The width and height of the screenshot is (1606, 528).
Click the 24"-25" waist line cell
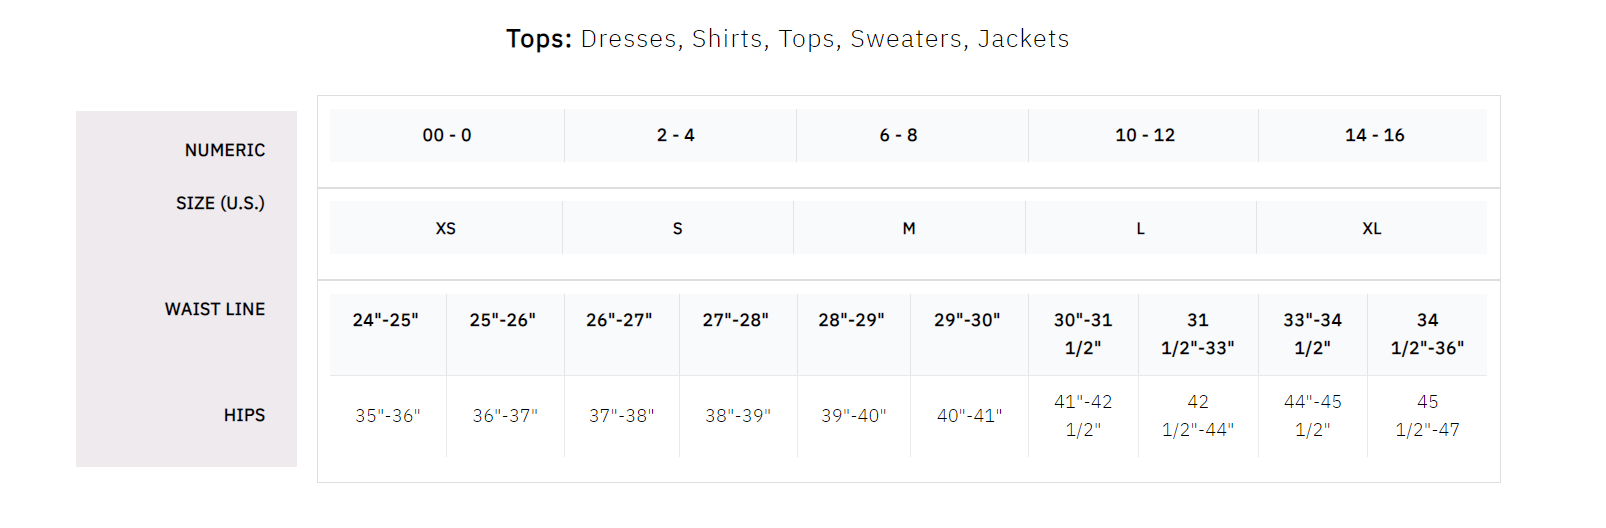click(x=386, y=320)
